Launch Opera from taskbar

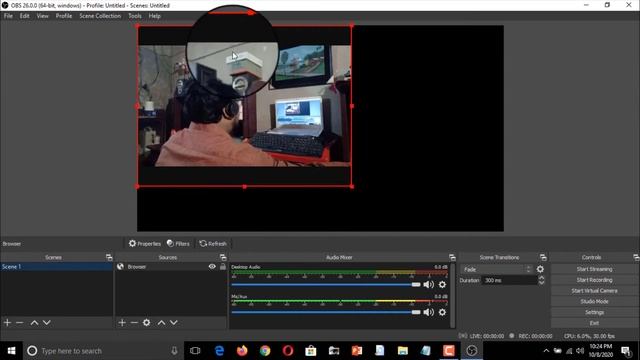288,351
